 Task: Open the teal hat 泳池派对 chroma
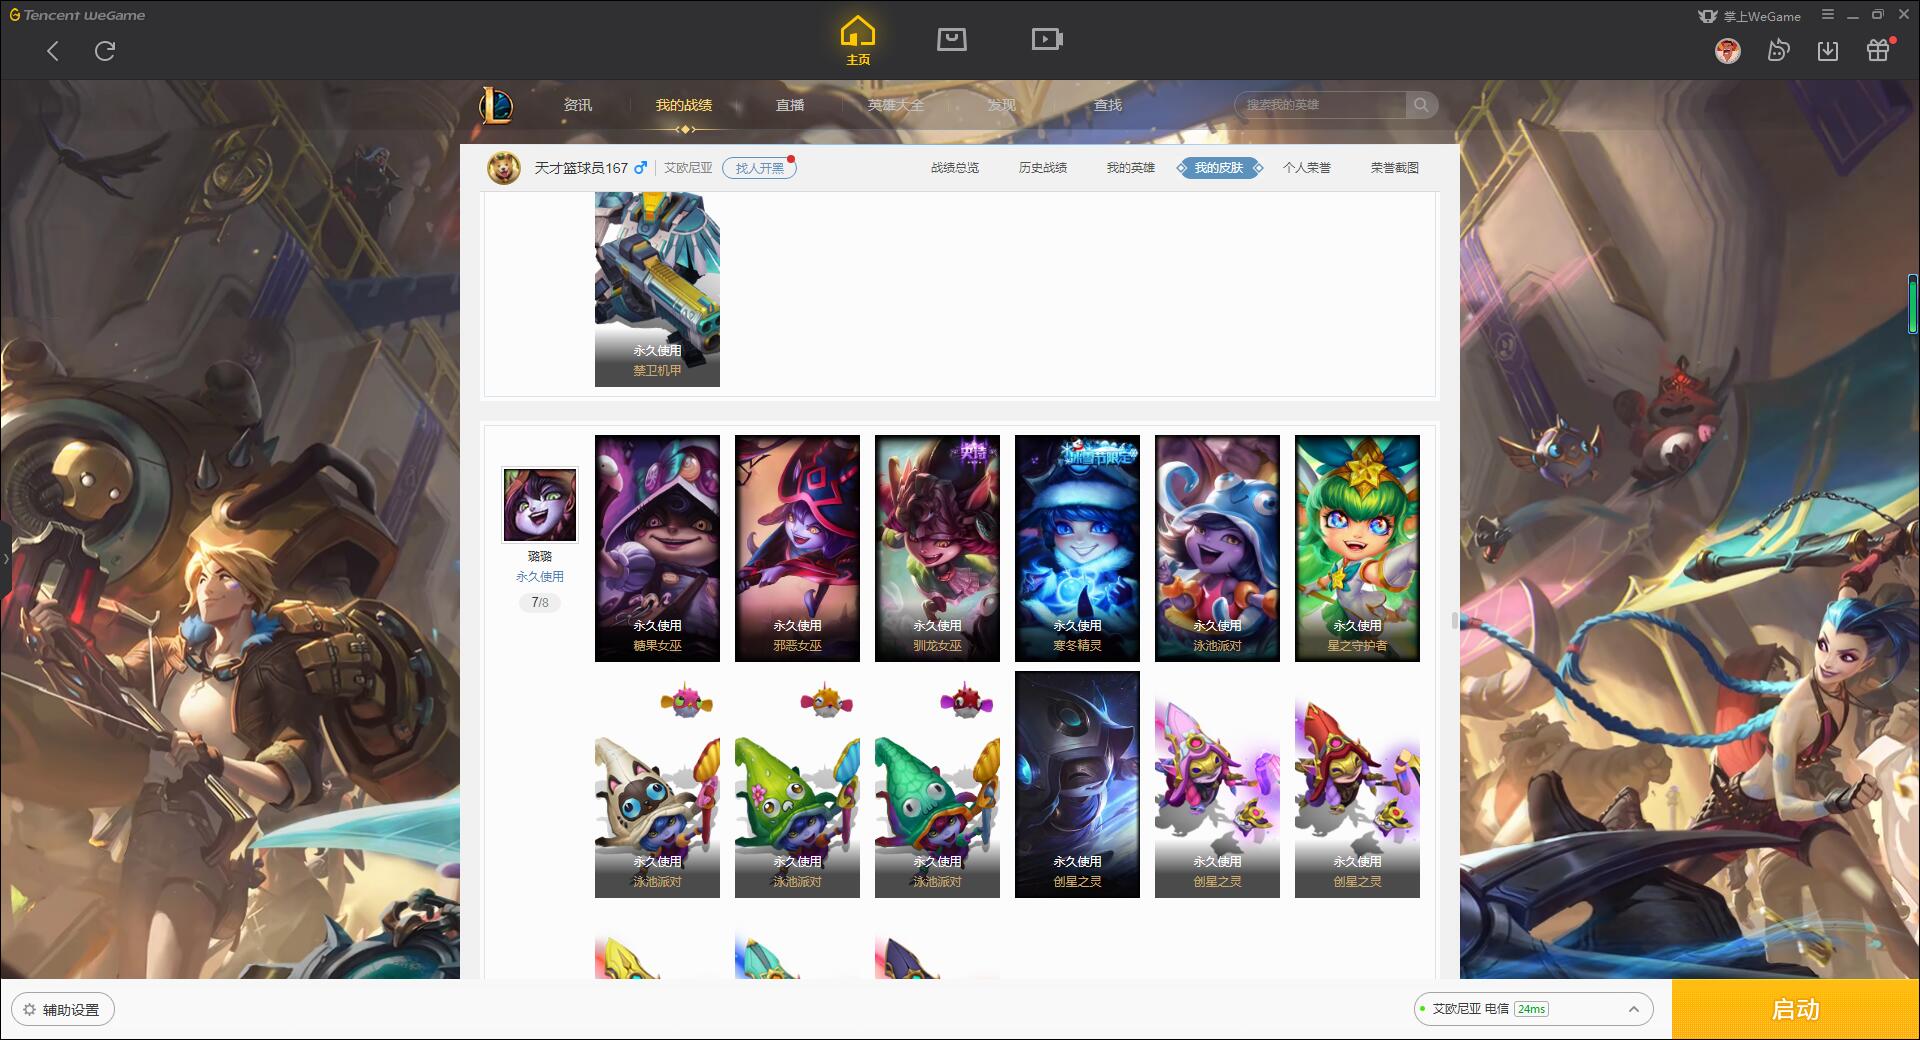click(x=937, y=785)
